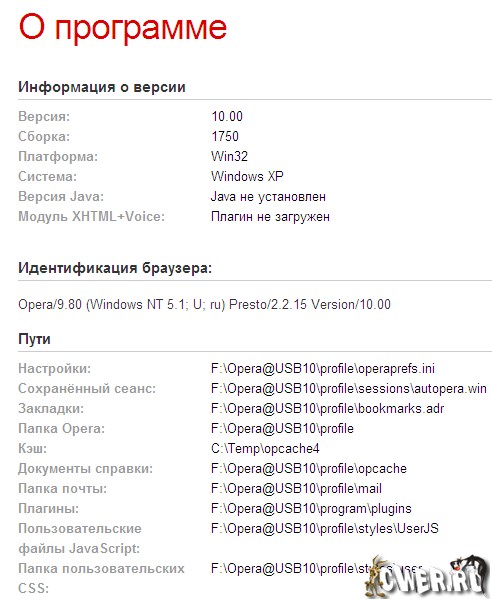Click the profile\mail folder path
Screen dimensions: 492x601
point(296,488)
